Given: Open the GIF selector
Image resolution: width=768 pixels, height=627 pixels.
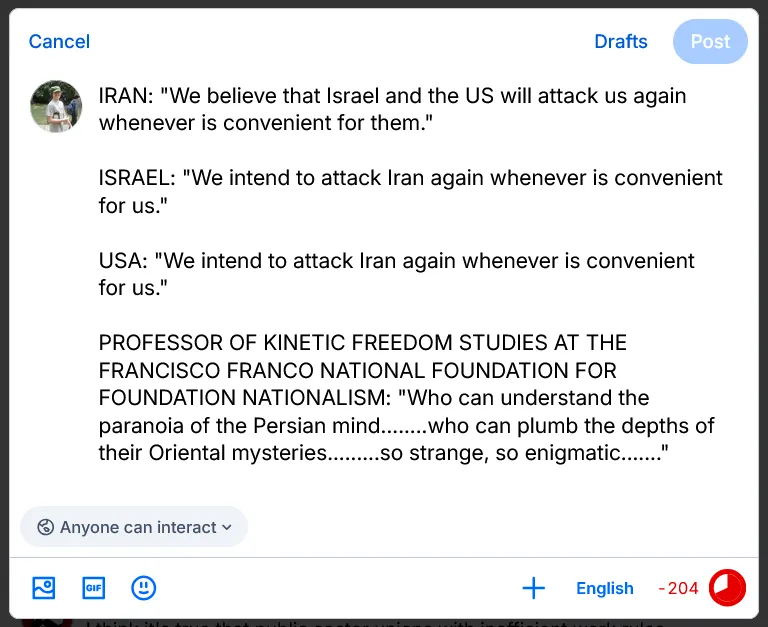Looking at the screenshot, I should point(93,588).
